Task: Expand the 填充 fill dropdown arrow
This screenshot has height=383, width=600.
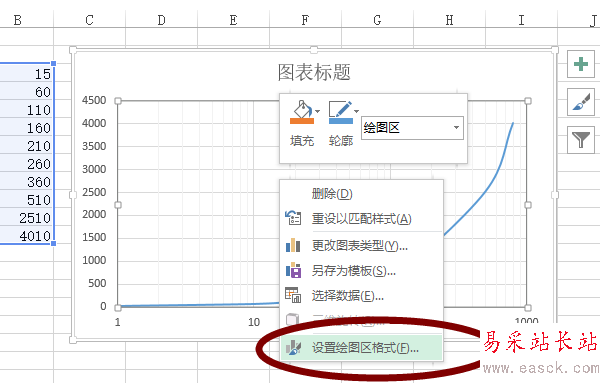Action: [x=318, y=111]
